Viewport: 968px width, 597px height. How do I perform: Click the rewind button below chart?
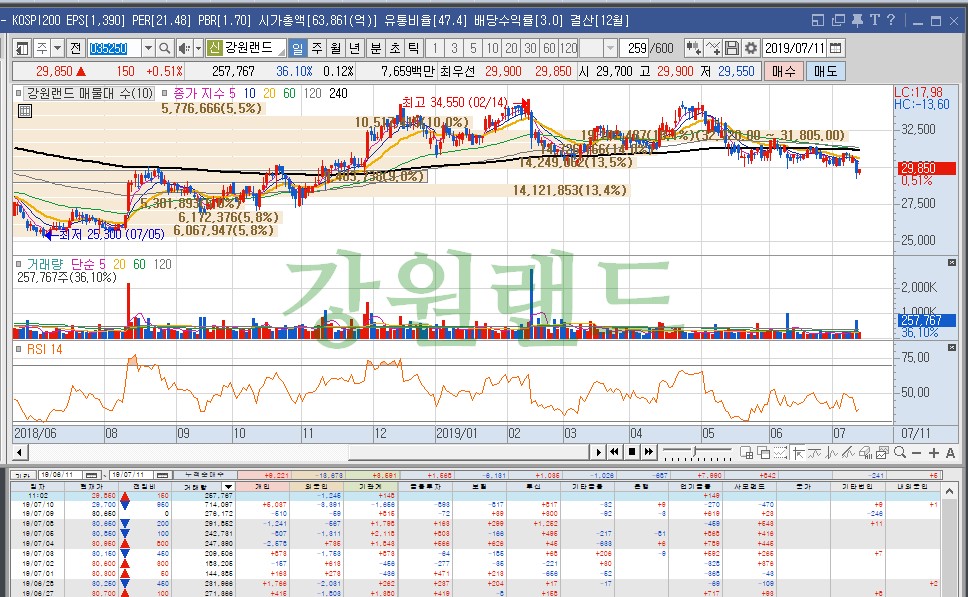coord(614,453)
